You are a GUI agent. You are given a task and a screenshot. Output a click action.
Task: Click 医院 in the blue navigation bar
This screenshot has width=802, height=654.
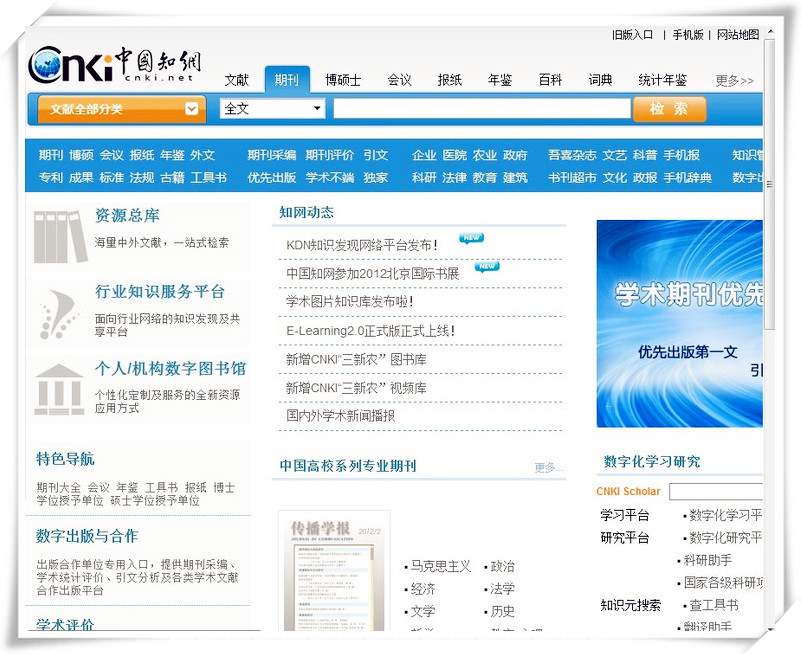click(x=455, y=155)
